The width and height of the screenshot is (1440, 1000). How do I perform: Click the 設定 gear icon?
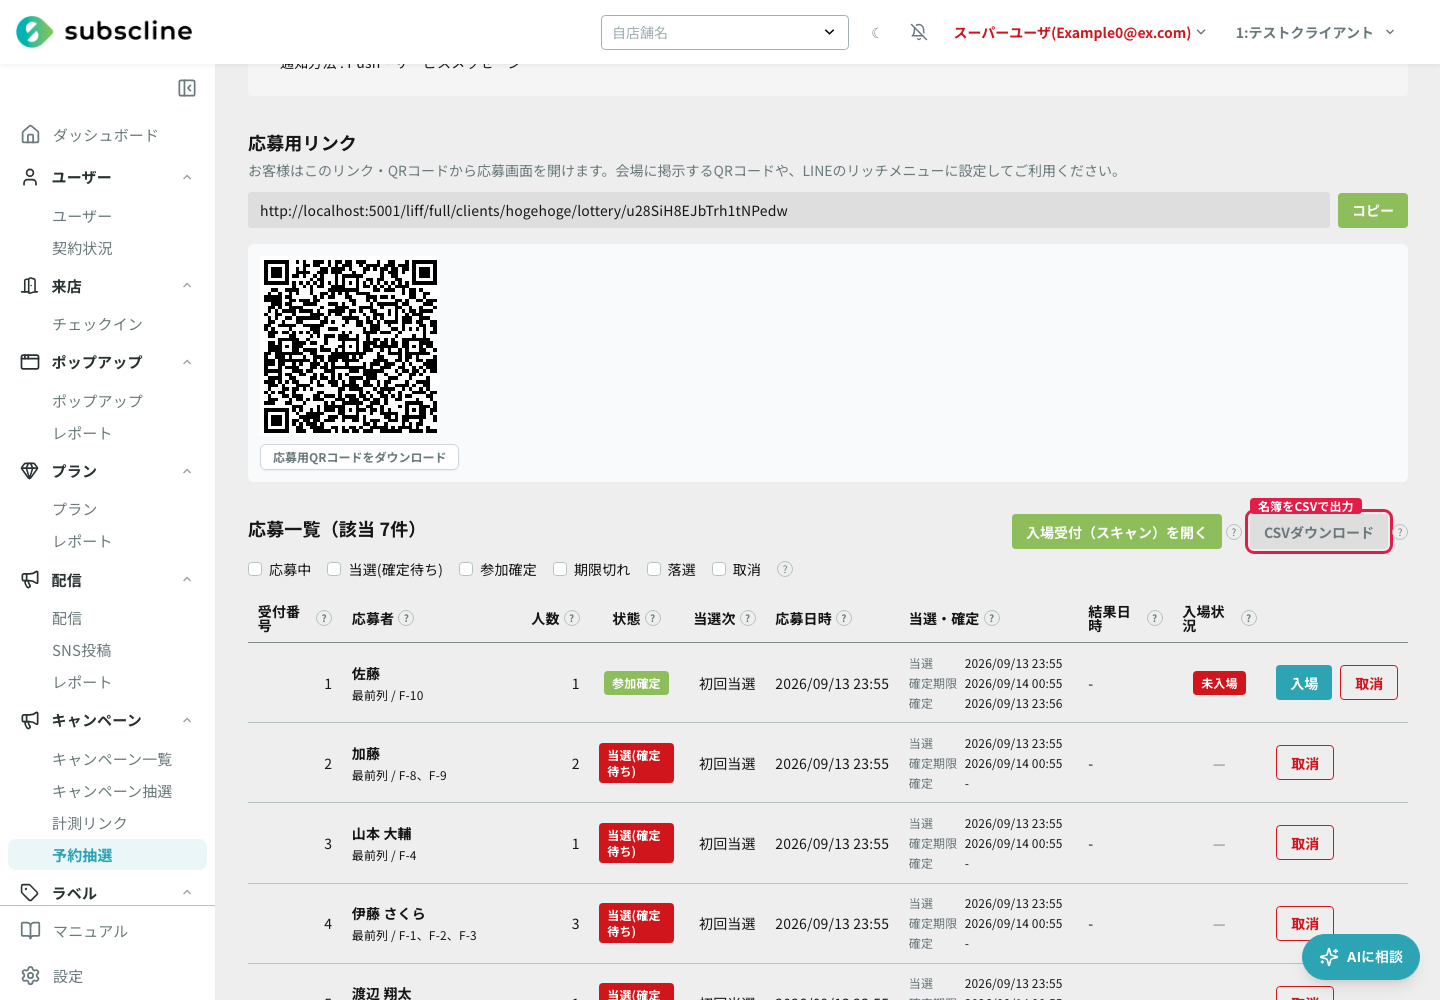(x=31, y=976)
